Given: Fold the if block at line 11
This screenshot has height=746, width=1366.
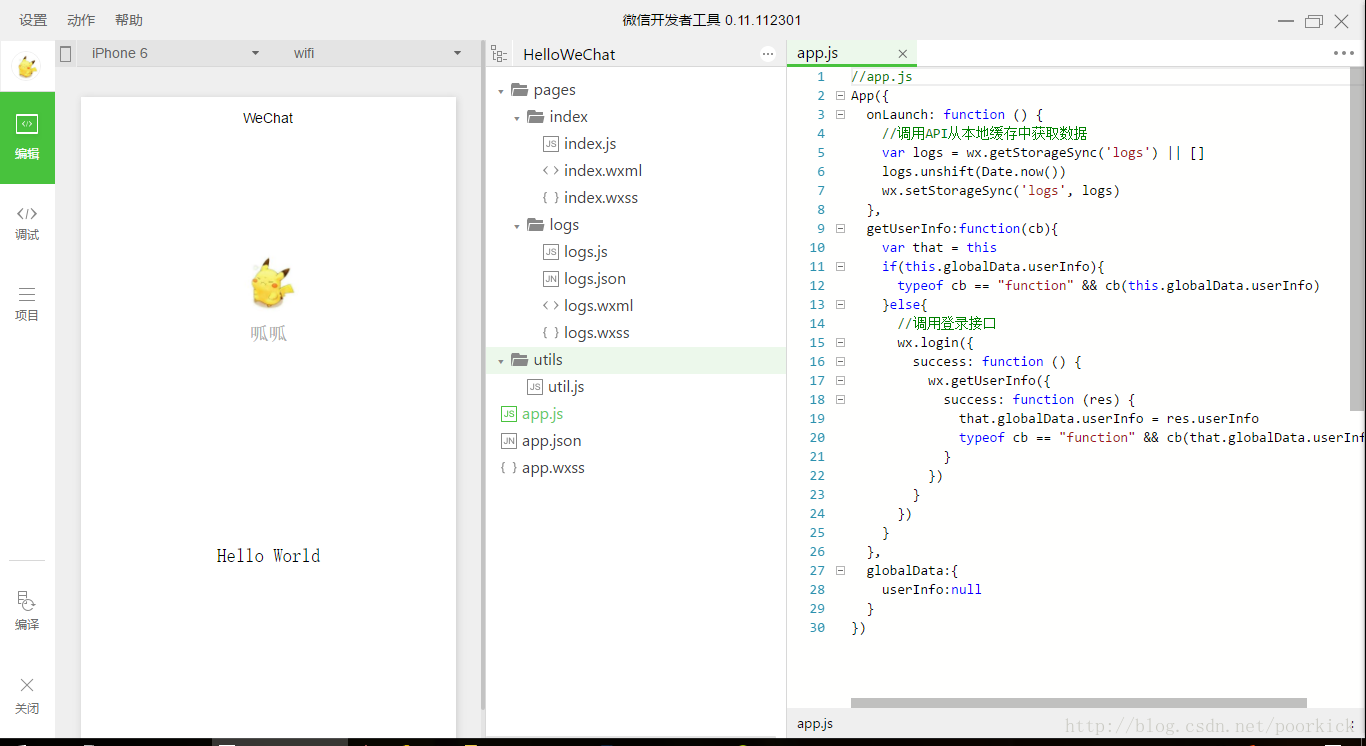Looking at the screenshot, I should click(840, 267).
